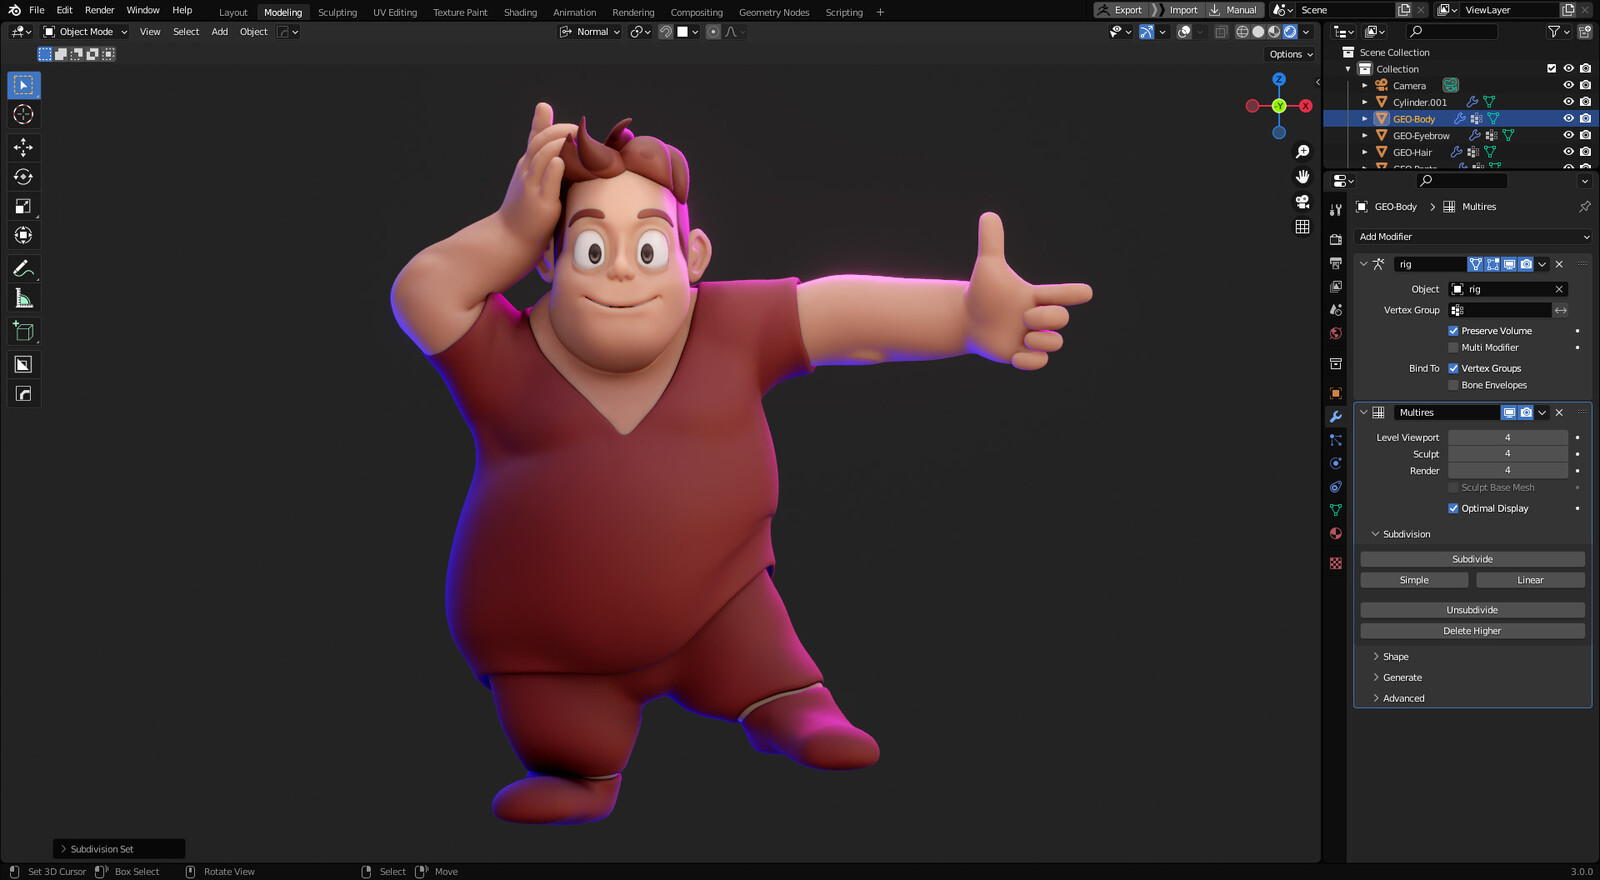Click the Linear subdivision button
1600x880 pixels.
(1530, 580)
